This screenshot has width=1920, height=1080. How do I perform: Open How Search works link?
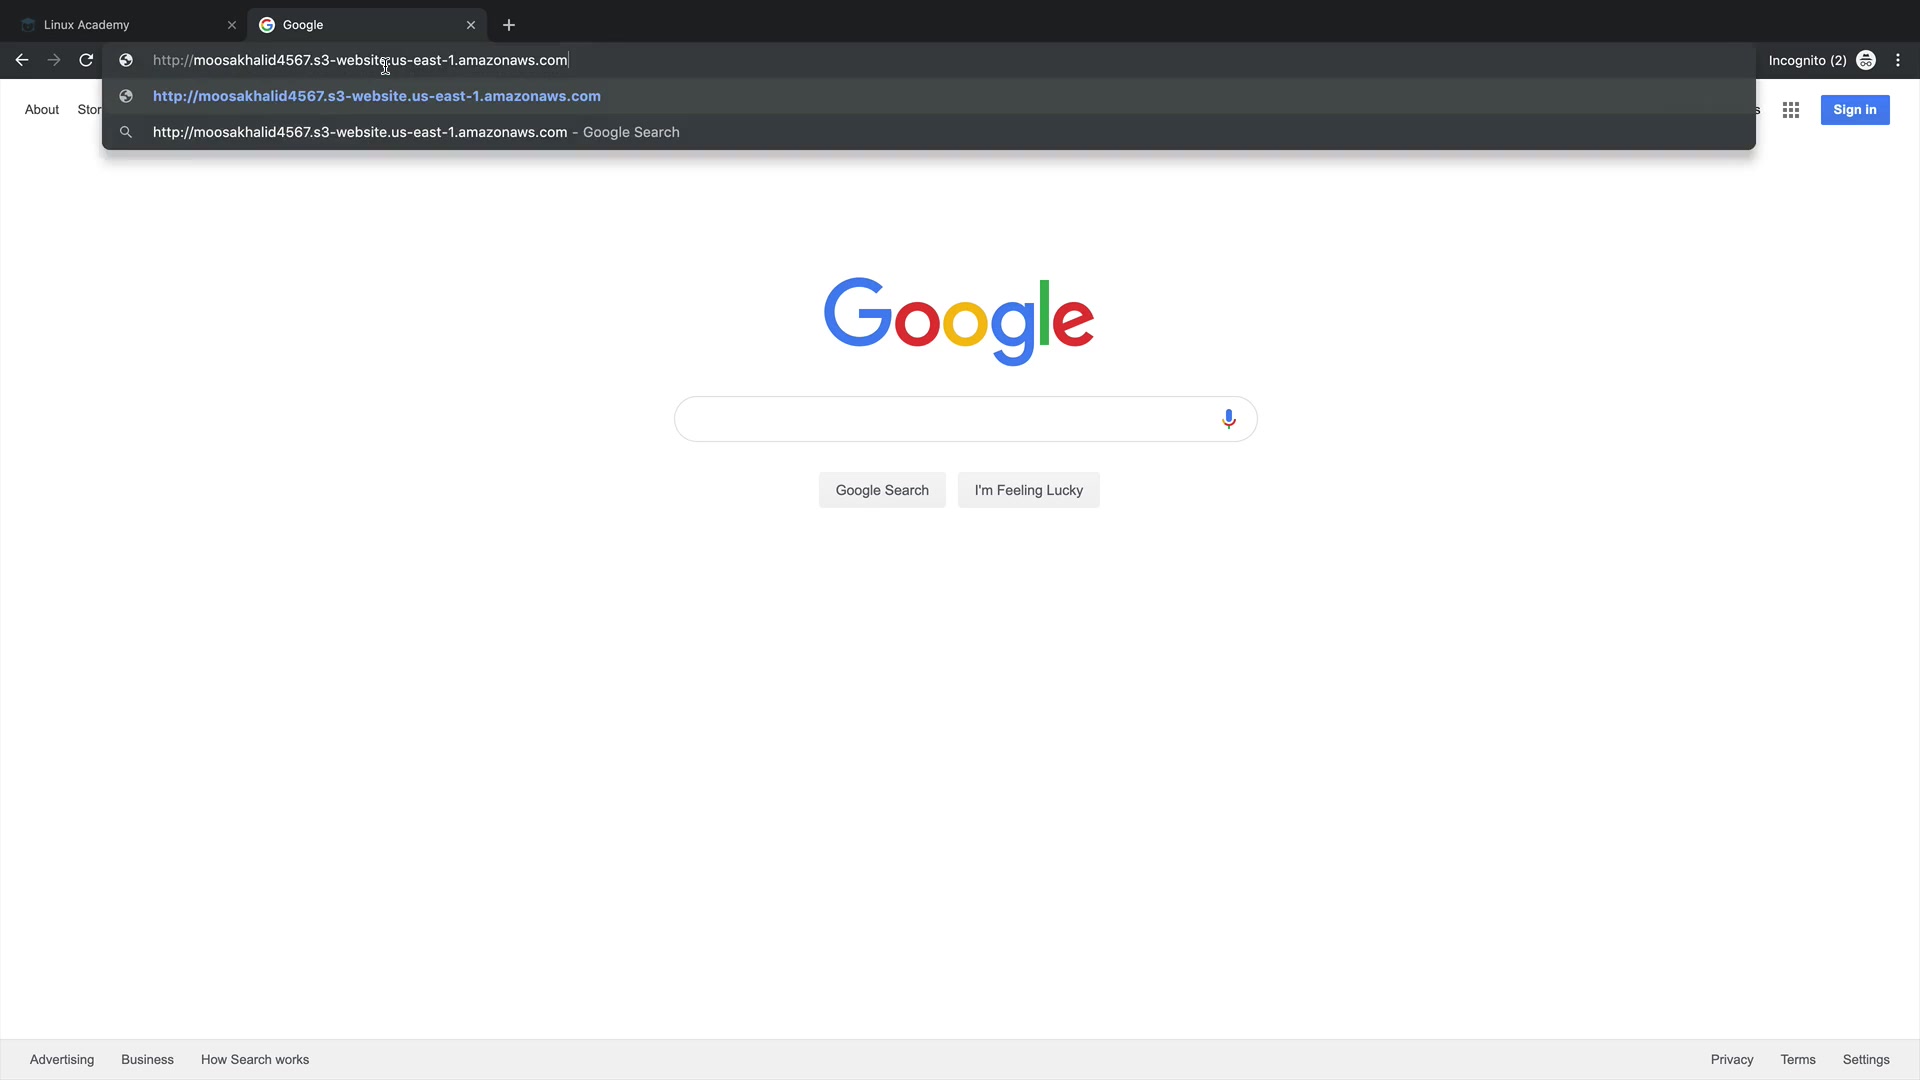tap(255, 1059)
